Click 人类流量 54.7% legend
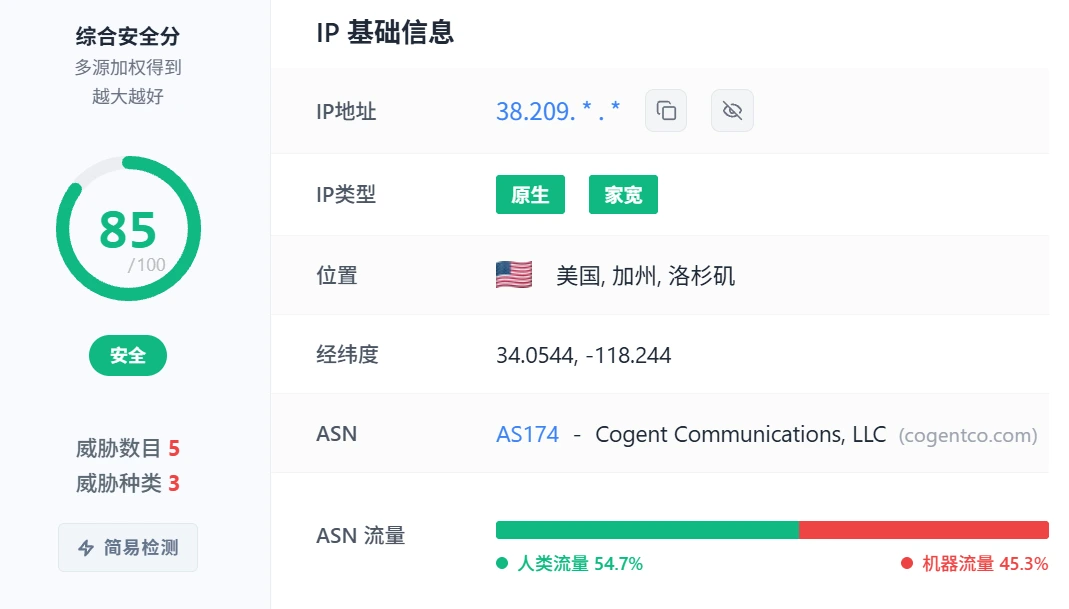Viewport: 1069px width, 609px height. (569, 563)
